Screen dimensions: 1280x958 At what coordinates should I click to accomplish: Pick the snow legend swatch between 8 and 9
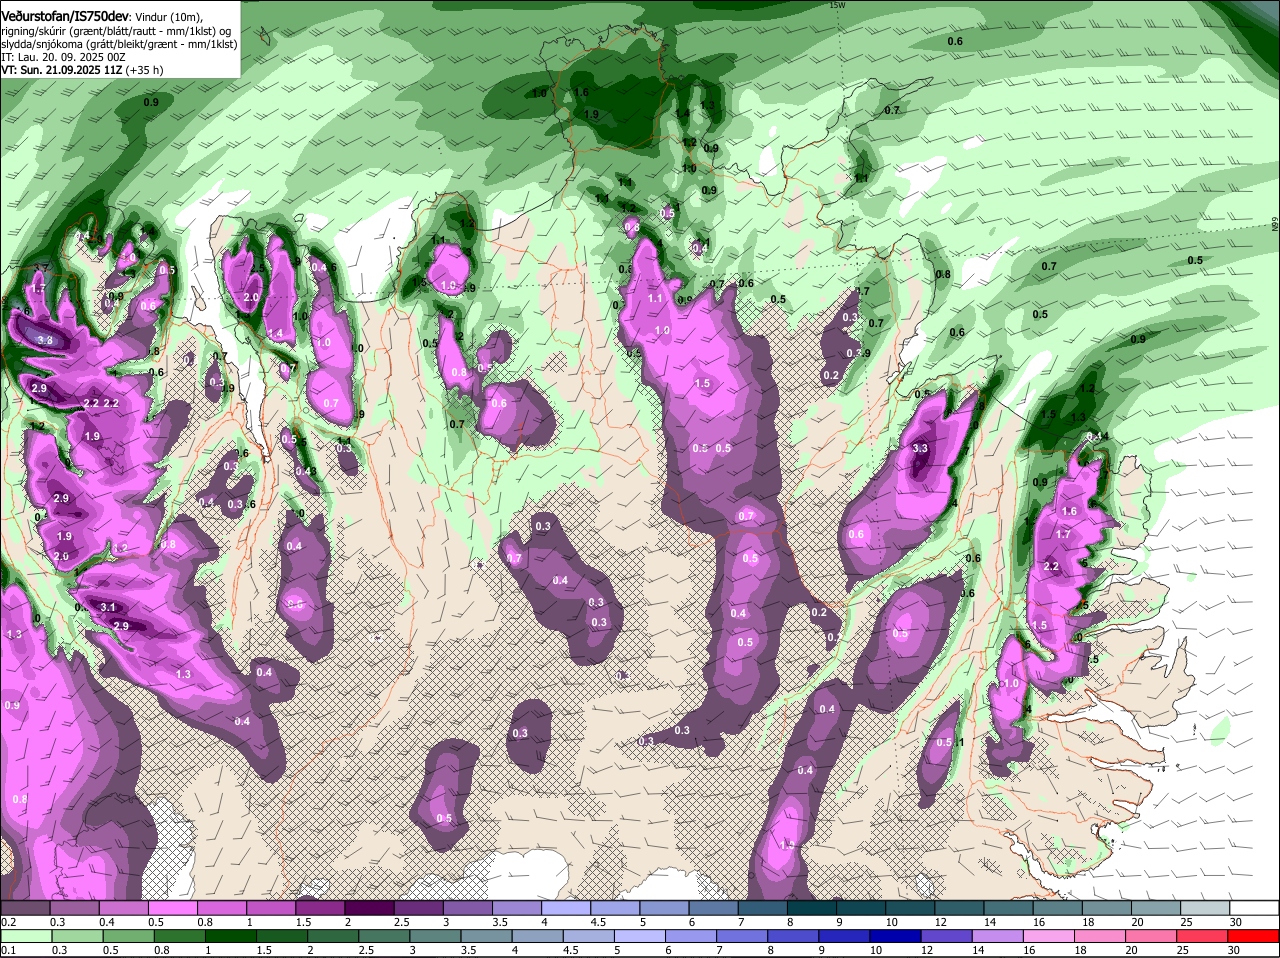click(x=812, y=907)
